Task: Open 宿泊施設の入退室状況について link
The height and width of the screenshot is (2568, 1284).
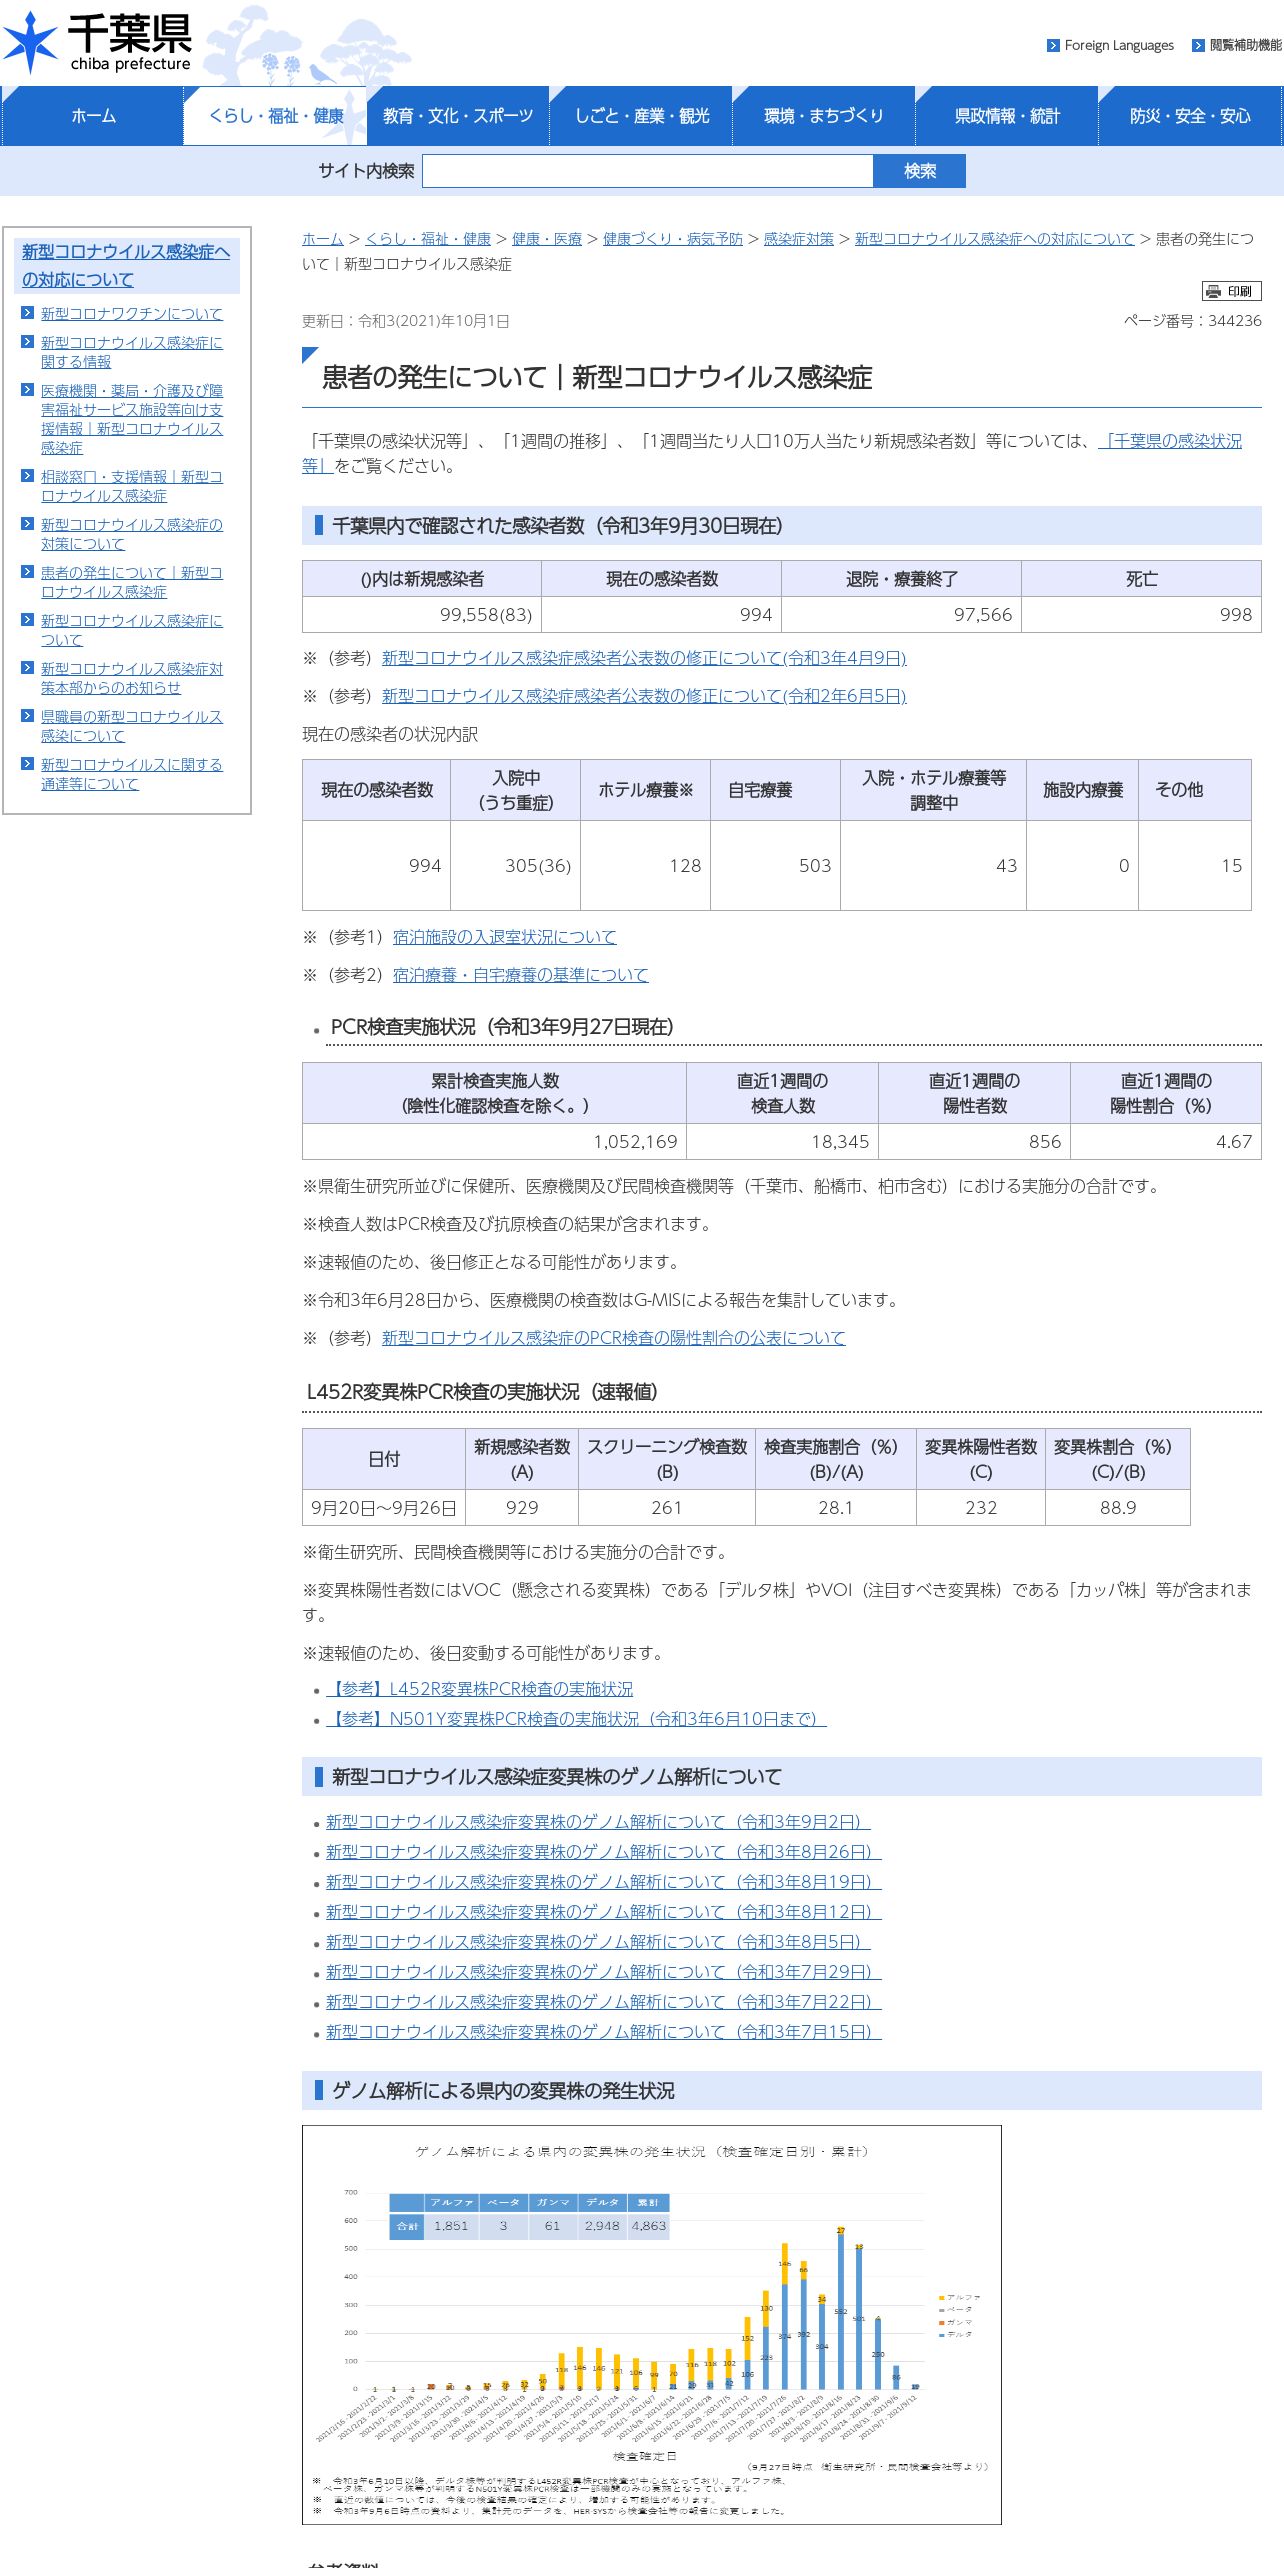Action: point(504,937)
